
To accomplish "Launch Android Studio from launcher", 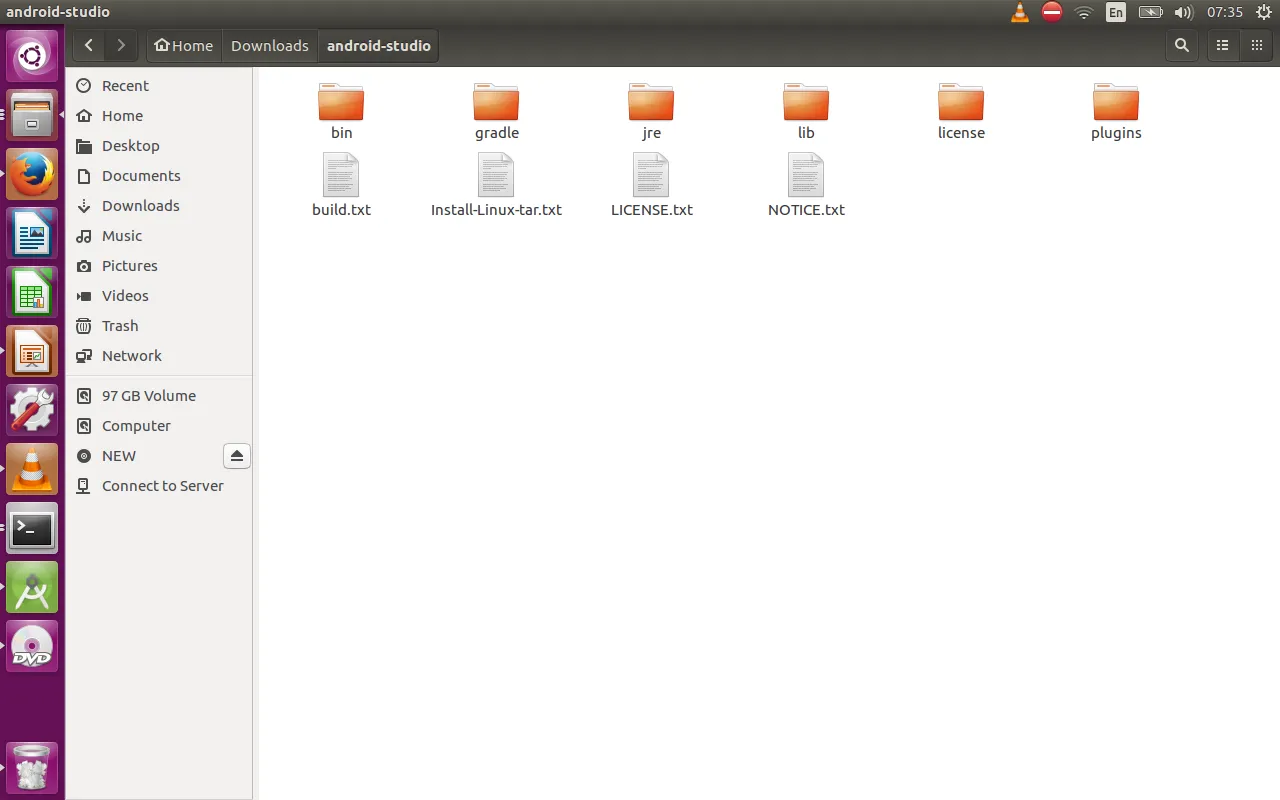I will click(x=32, y=588).
